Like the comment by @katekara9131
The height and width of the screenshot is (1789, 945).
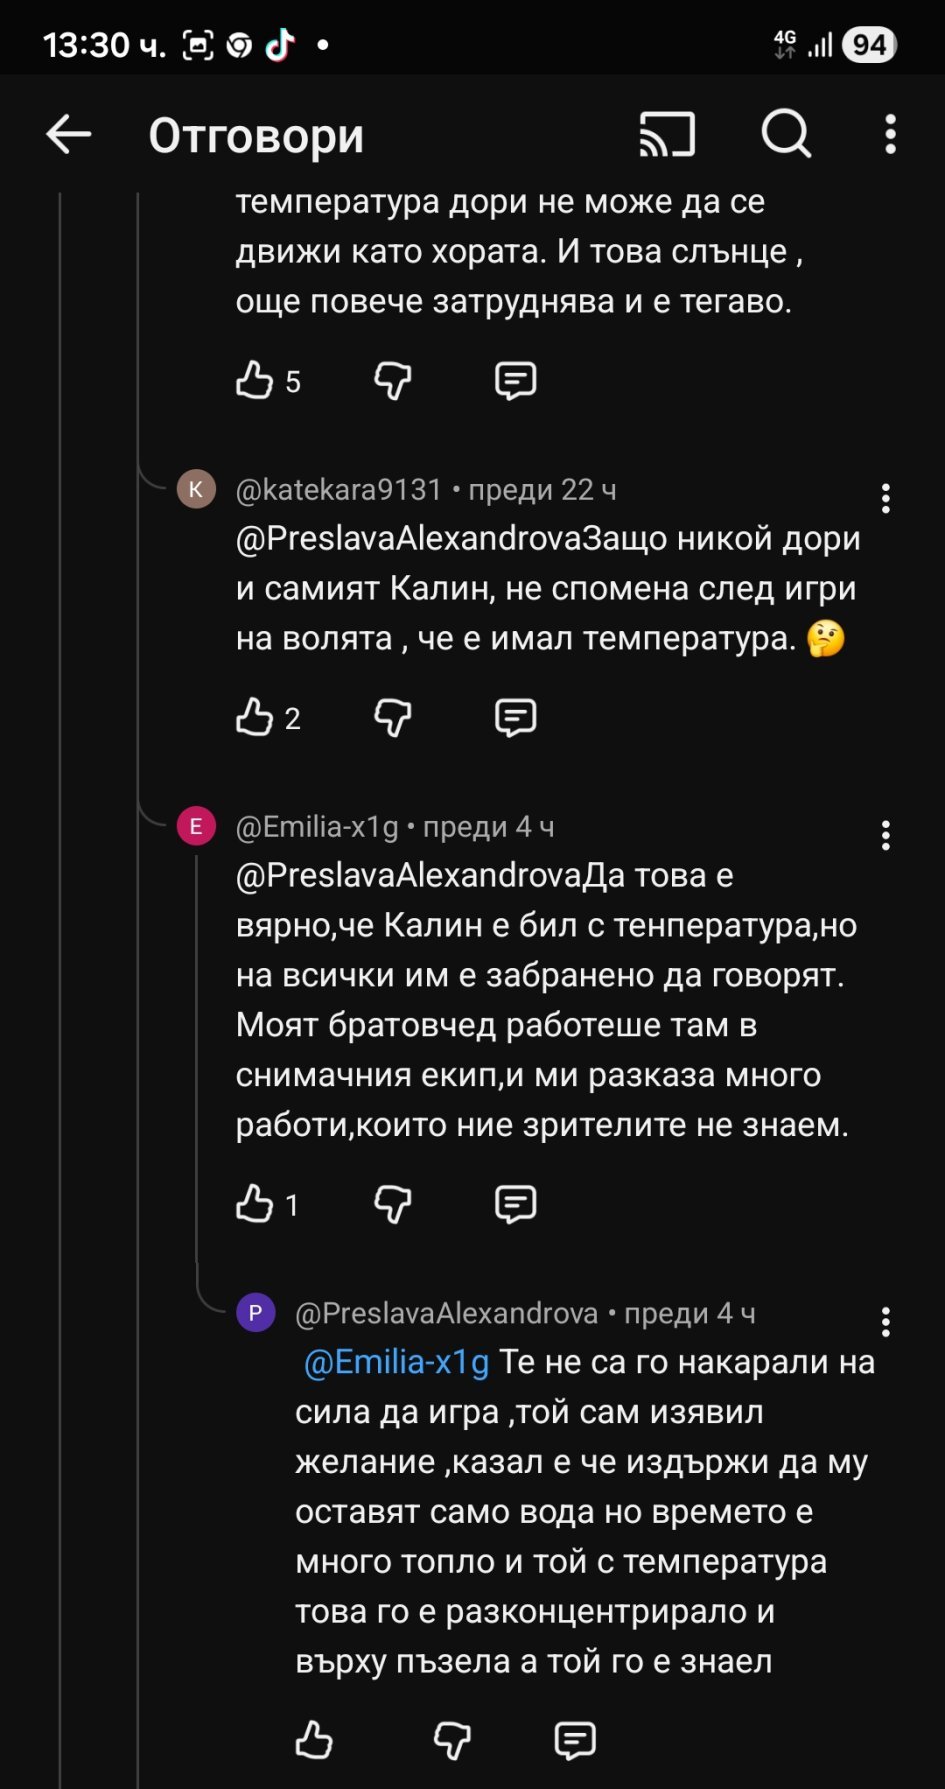(x=255, y=717)
